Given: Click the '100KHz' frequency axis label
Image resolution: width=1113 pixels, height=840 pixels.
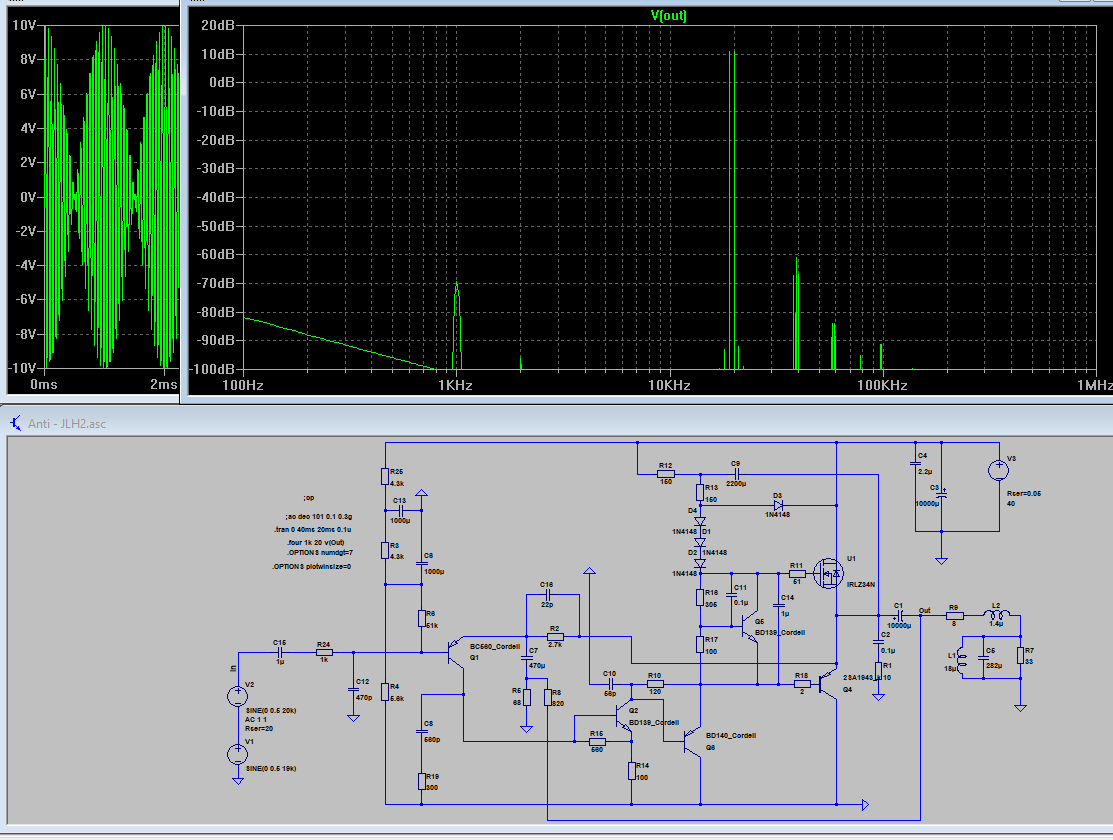Looking at the screenshot, I should pyautogui.click(x=882, y=385).
